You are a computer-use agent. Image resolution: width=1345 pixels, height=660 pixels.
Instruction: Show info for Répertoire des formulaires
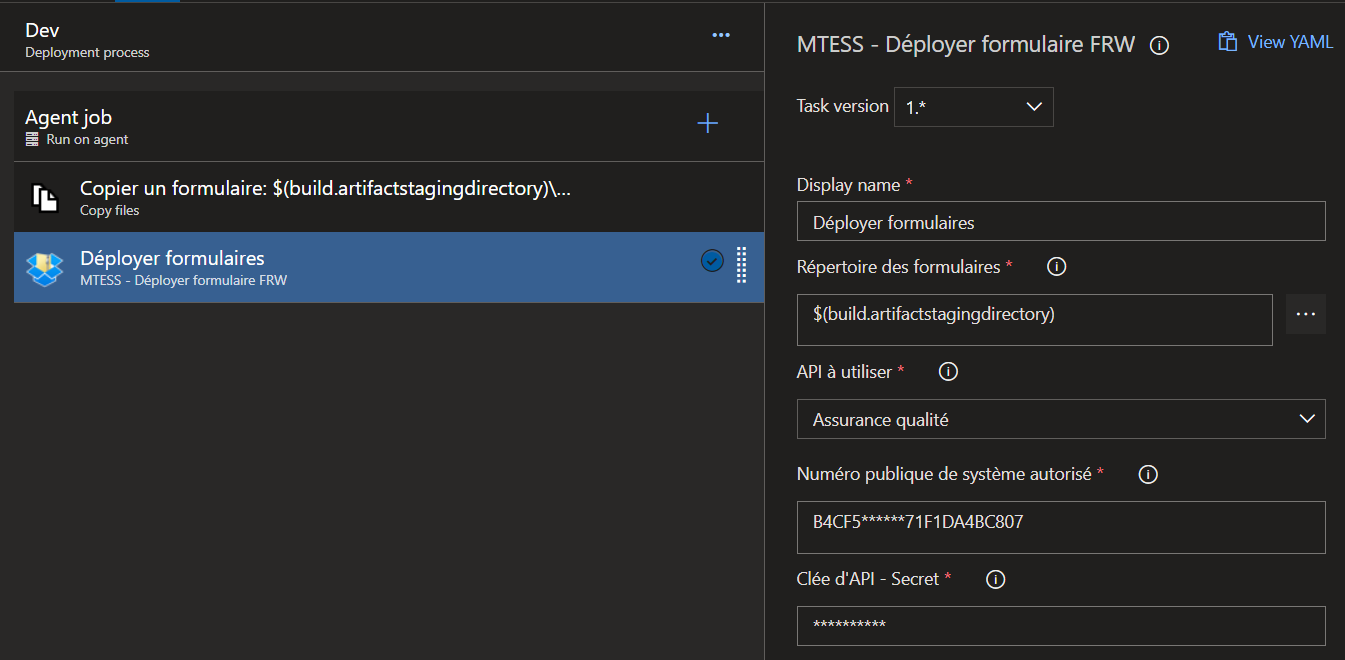click(x=1056, y=267)
